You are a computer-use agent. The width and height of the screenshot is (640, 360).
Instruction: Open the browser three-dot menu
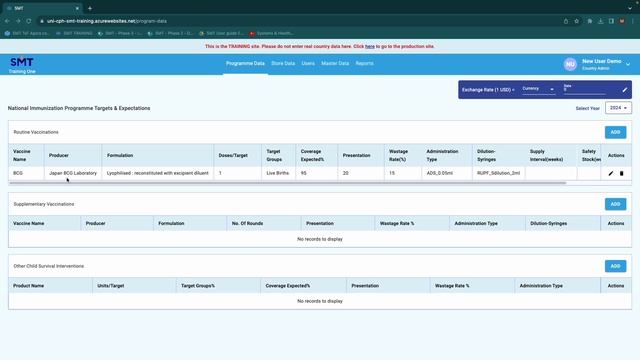coord(633,21)
